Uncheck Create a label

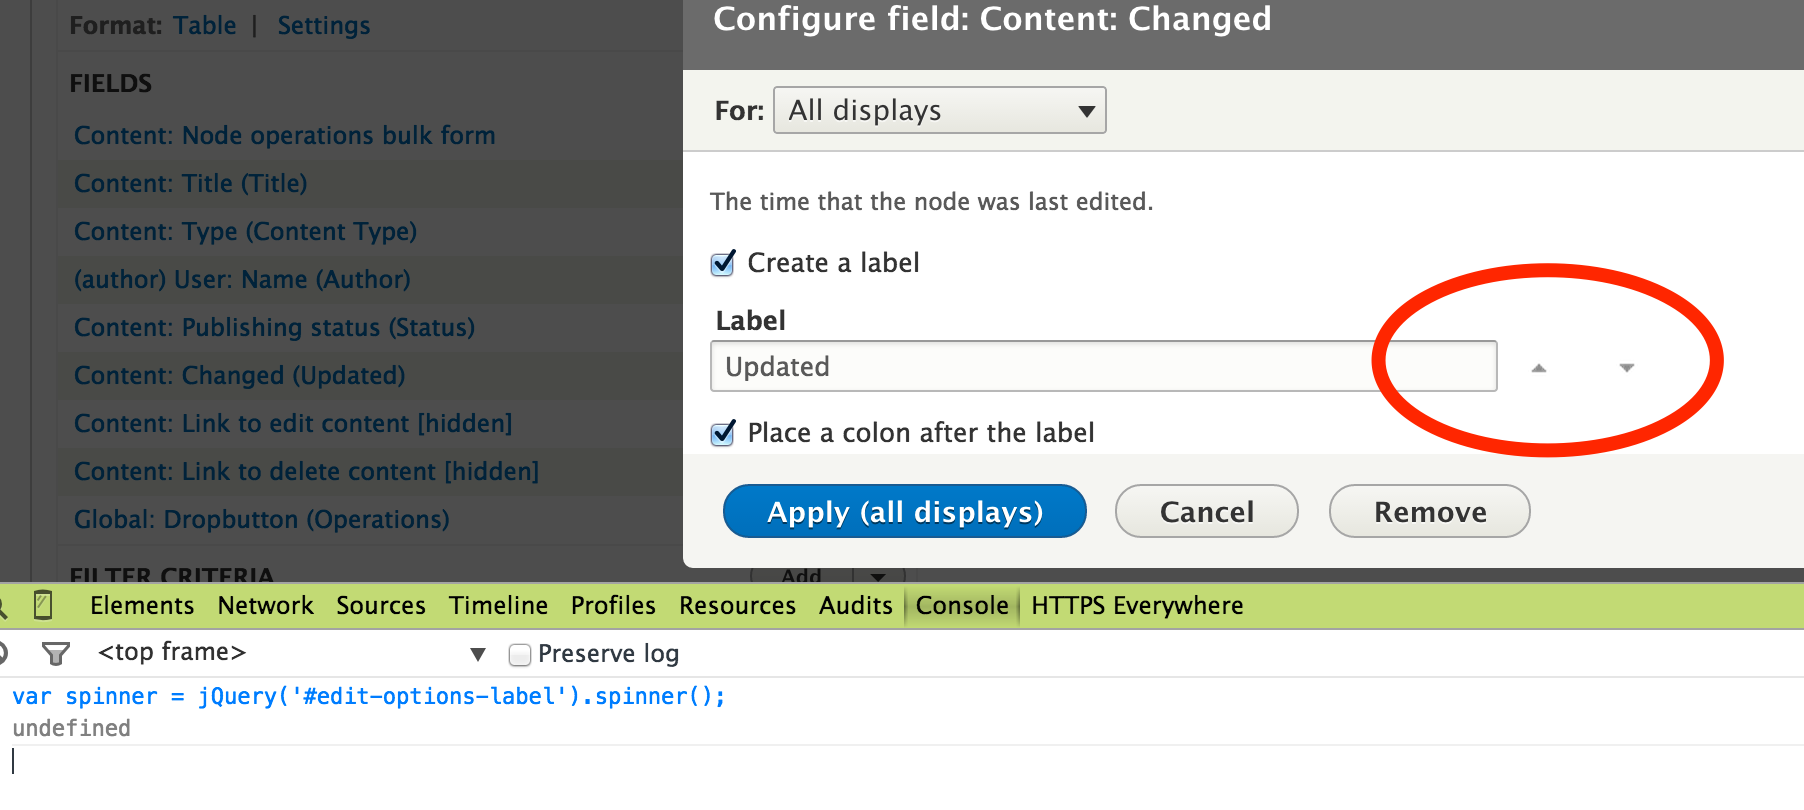[x=722, y=263]
